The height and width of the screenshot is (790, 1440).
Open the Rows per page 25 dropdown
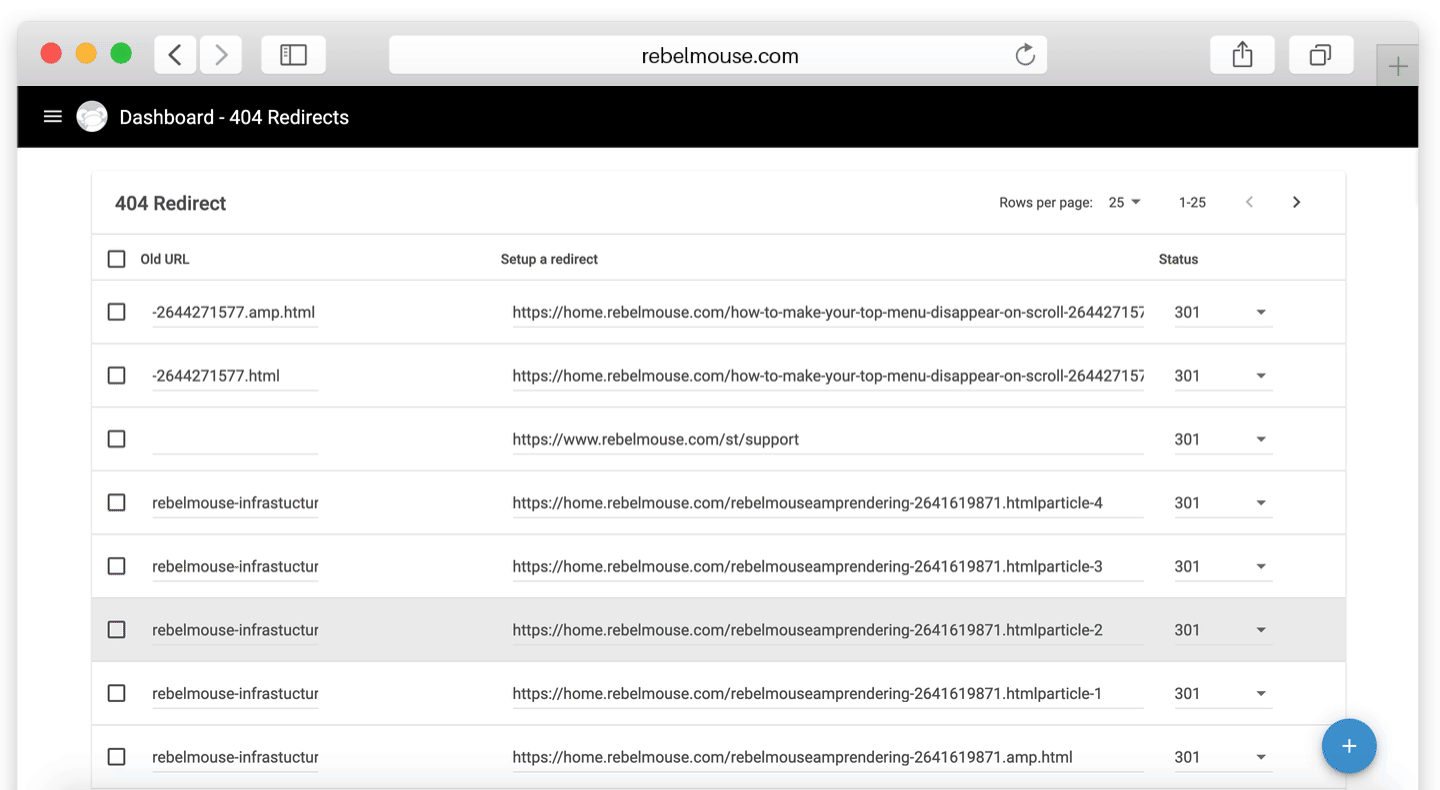pyautogui.click(x=1124, y=202)
